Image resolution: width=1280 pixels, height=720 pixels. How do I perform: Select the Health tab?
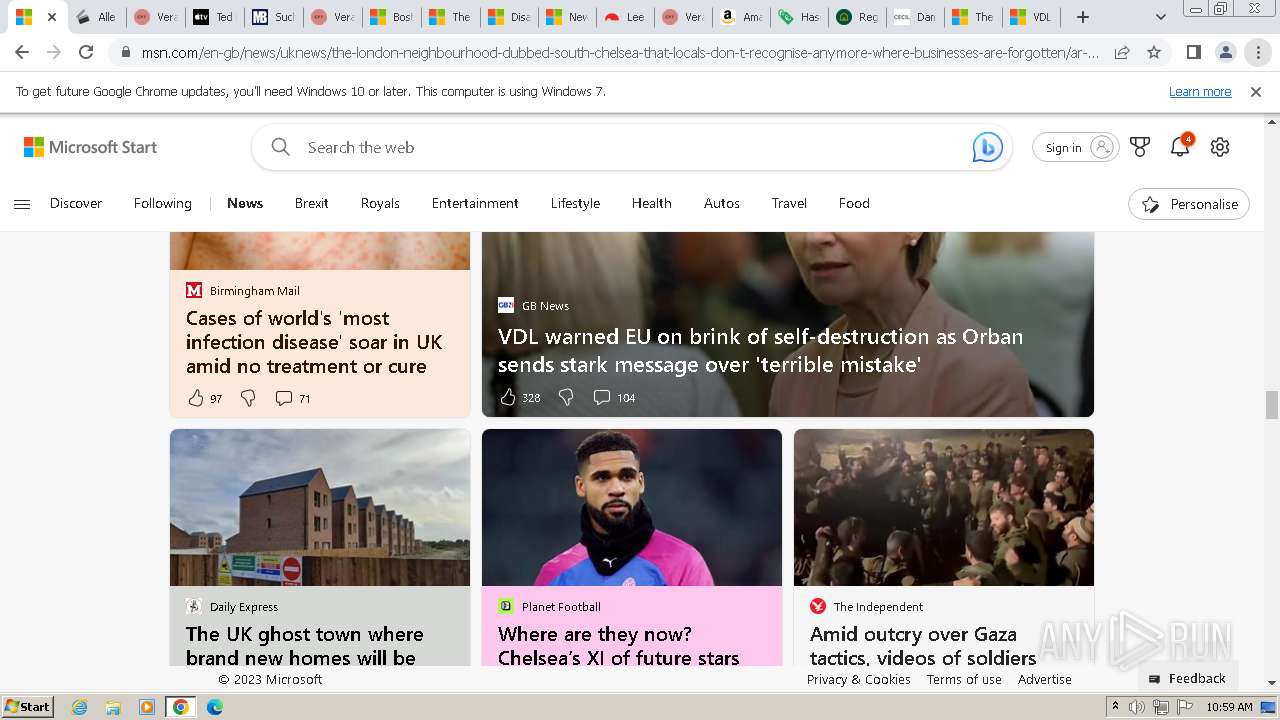point(651,203)
